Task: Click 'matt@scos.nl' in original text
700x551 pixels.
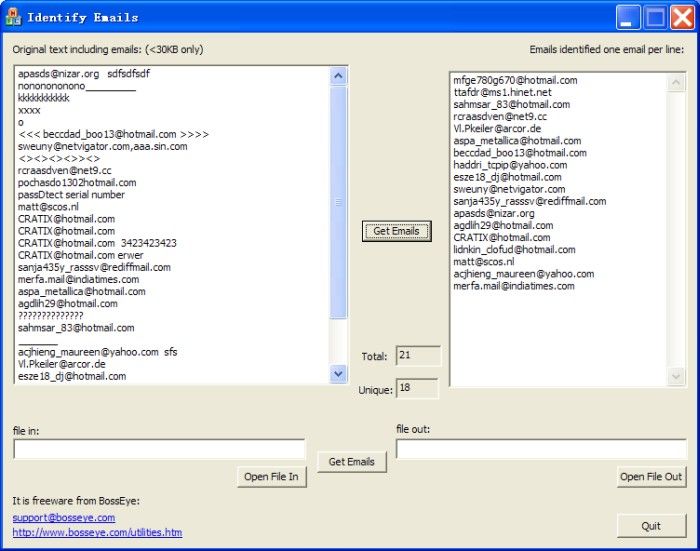Action: click(48, 207)
